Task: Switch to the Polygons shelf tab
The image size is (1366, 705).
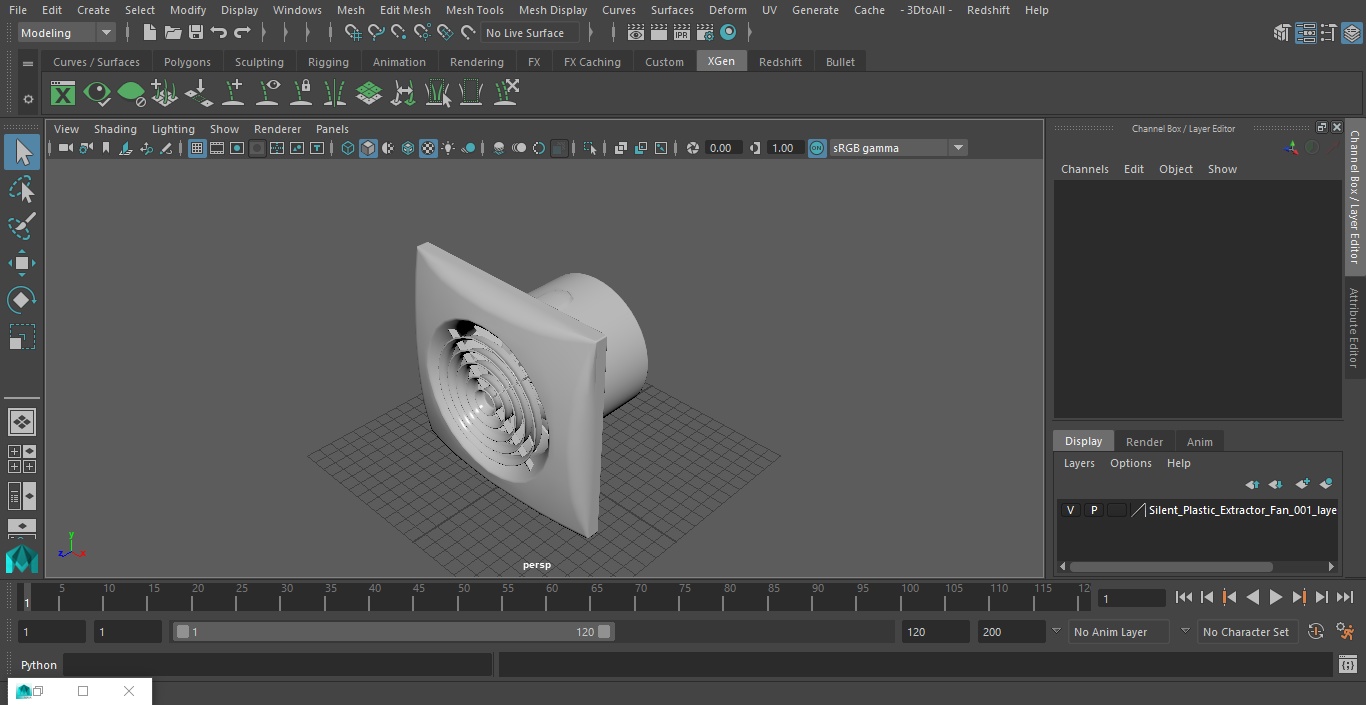Action: 187,62
